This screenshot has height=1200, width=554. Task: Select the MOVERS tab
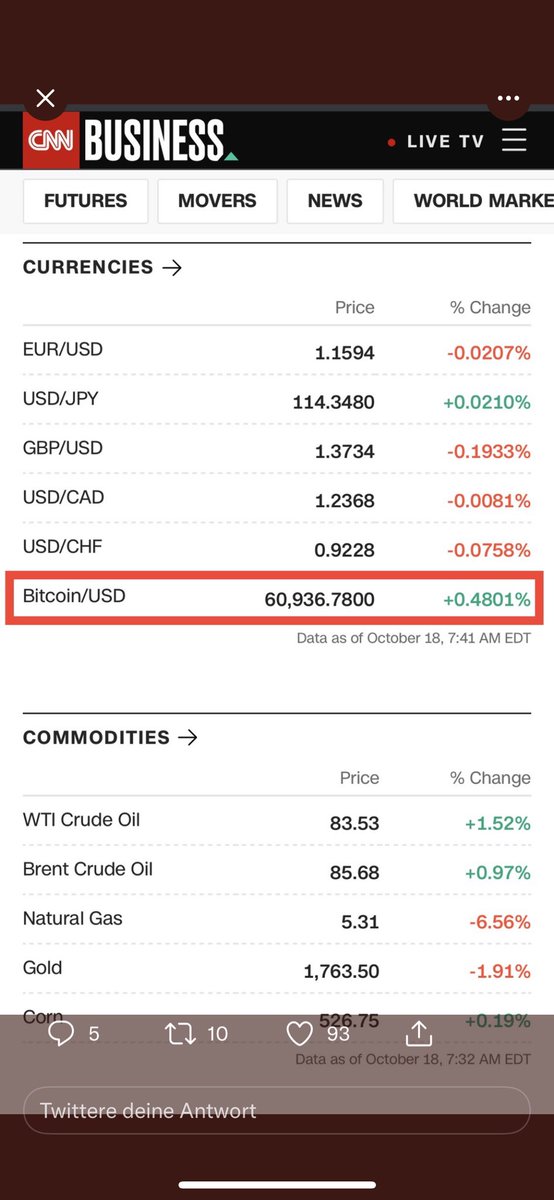217,201
